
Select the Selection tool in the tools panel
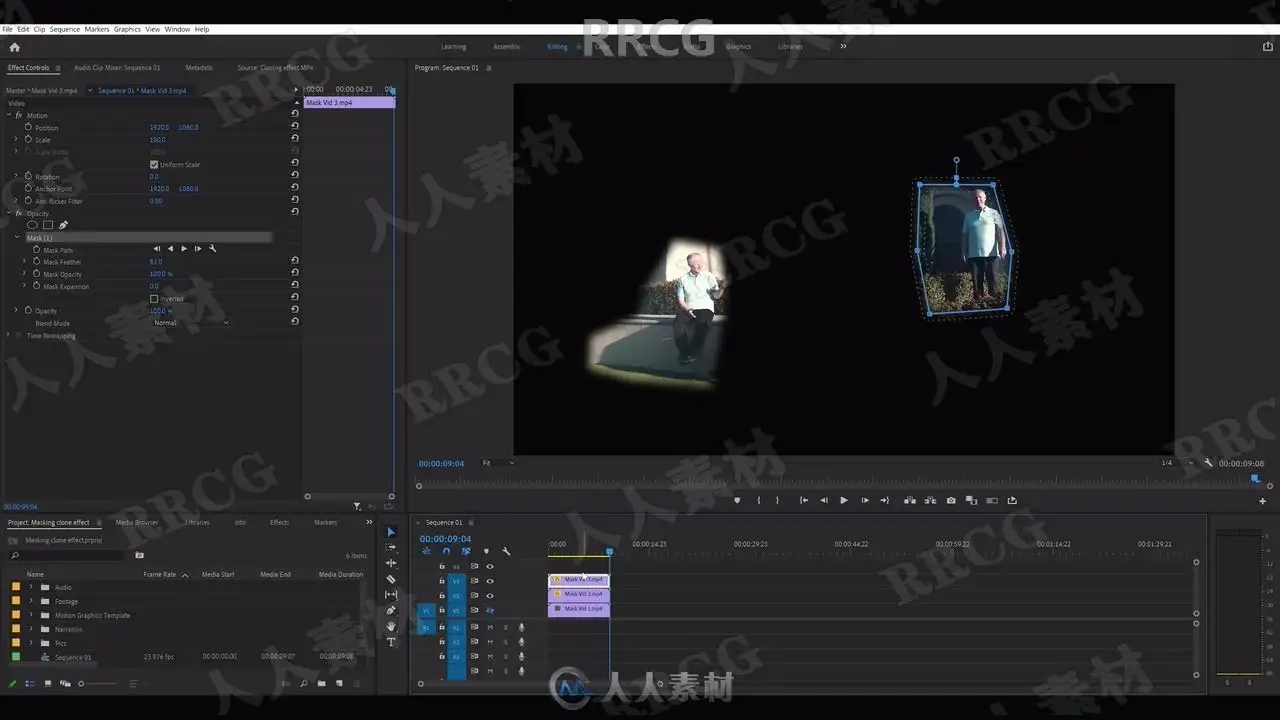pos(391,532)
